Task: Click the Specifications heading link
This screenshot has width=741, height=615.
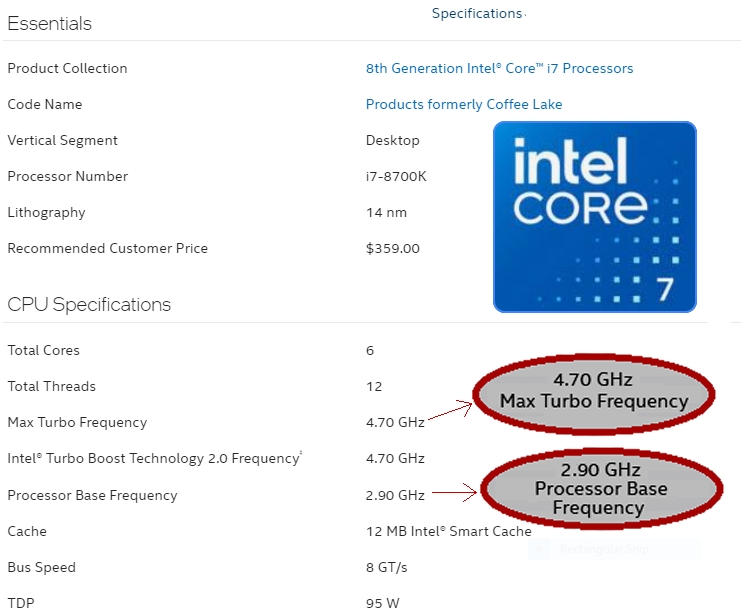Action: pyautogui.click(x=477, y=13)
